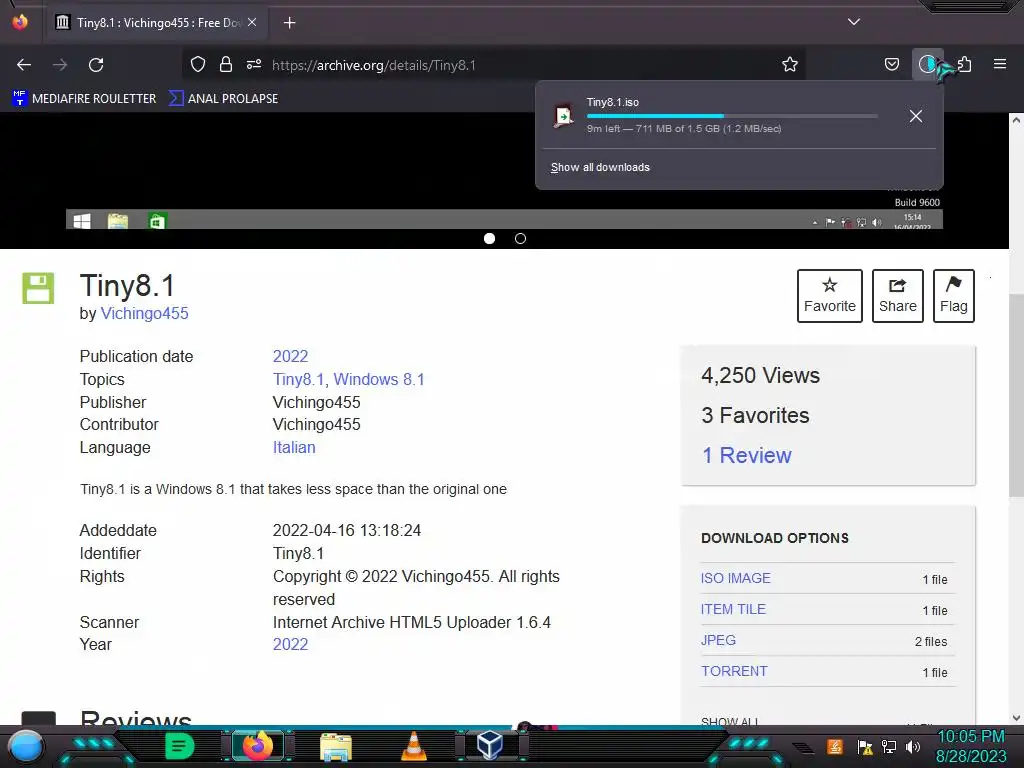The height and width of the screenshot is (768, 1024).
Task: Click the taskbar clock 10:05 PM
Action: tap(971, 746)
